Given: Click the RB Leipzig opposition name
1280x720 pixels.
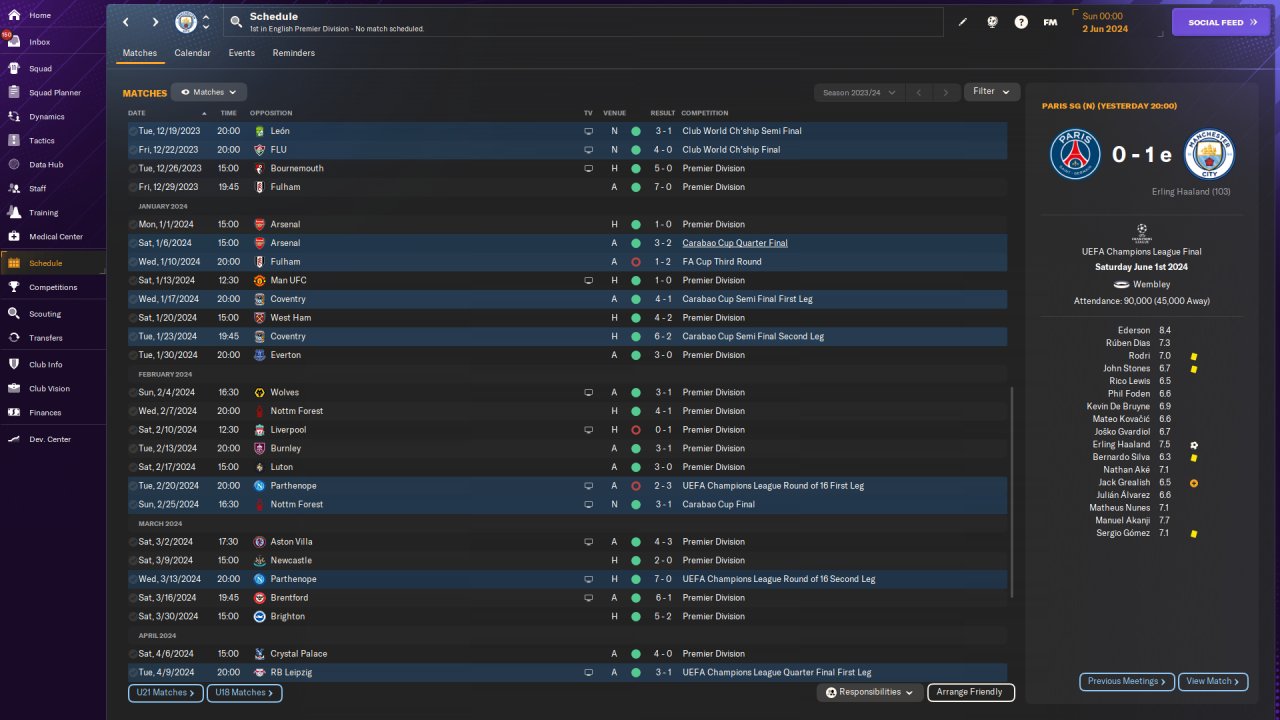Looking at the screenshot, I should click(291, 673).
